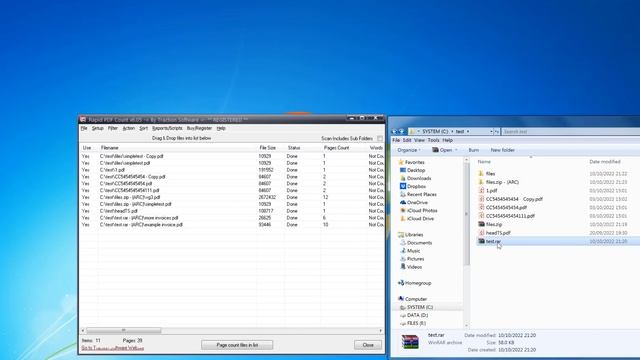The image size is (640, 360).
Task: Select SYSTEM (C:) drive in sidebar
Action: (x=420, y=307)
